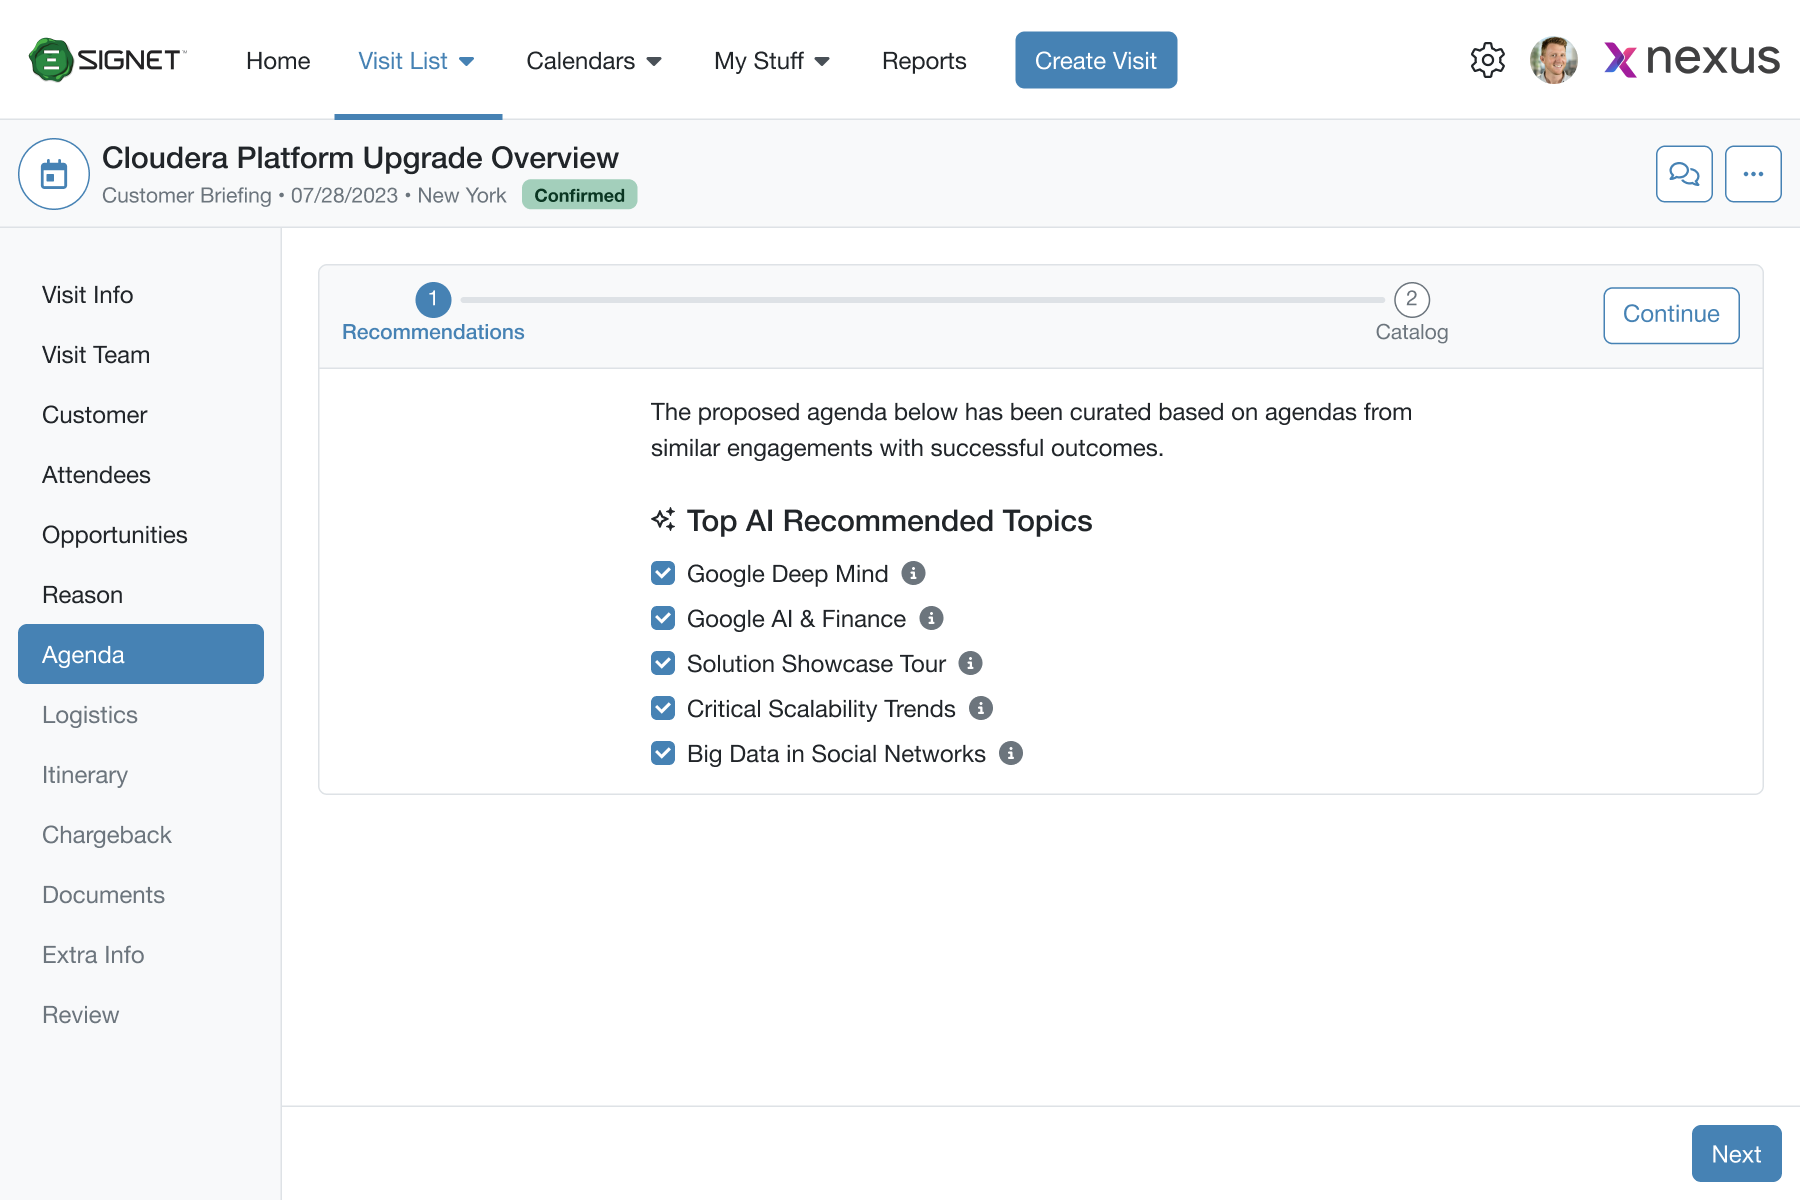Click the AI sparkle icon beside Top AI Recommended Topics

click(663, 519)
